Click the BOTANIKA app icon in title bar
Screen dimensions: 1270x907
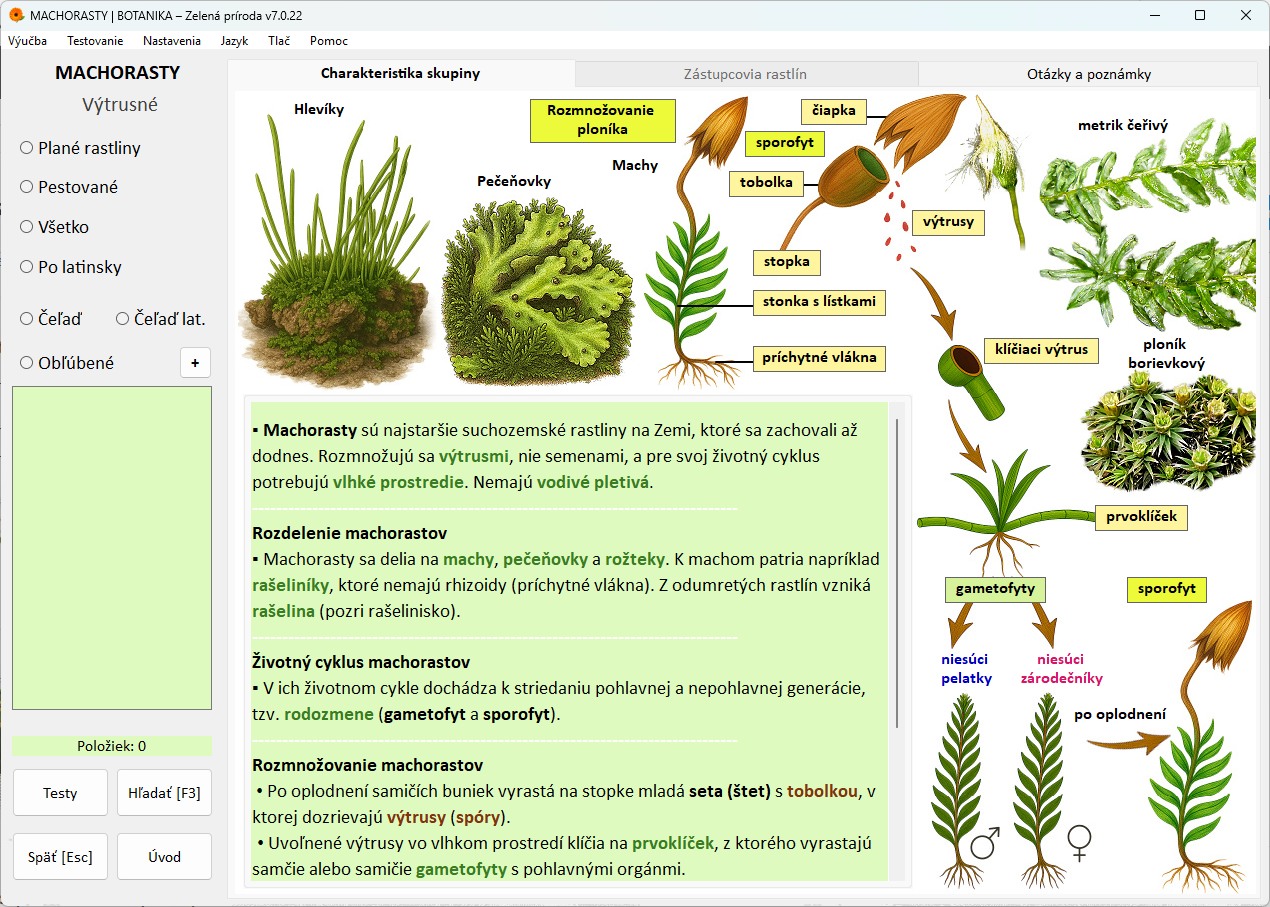pyautogui.click(x=16, y=15)
